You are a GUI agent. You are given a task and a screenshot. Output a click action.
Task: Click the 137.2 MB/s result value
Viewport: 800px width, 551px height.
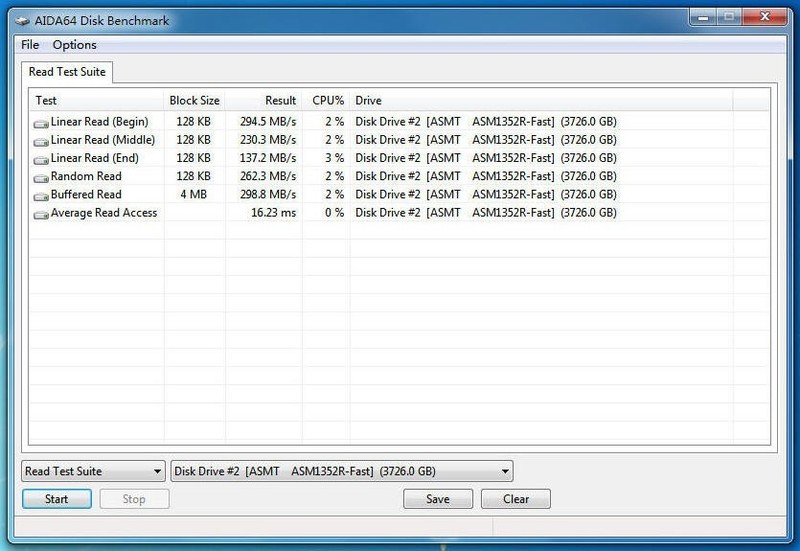click(268, 158)
